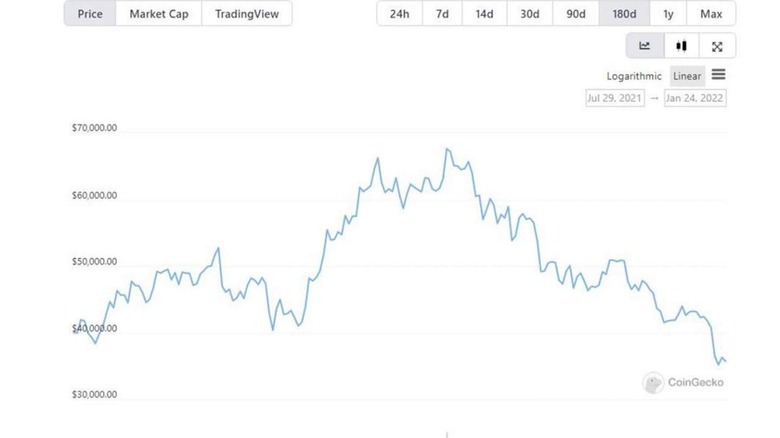Click the CoinGecko logo watermark
This screenshot has width=780, height=438.
684,382
